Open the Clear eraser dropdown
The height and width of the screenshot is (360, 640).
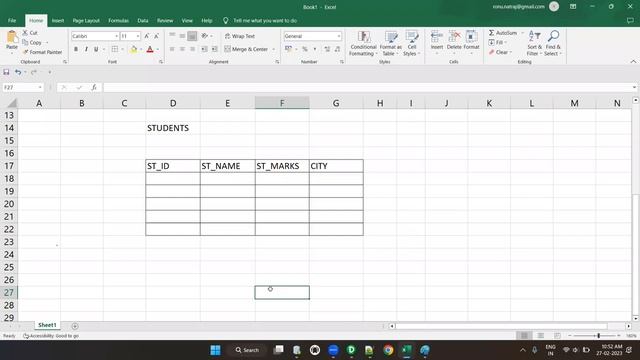(x=500, y=52)
